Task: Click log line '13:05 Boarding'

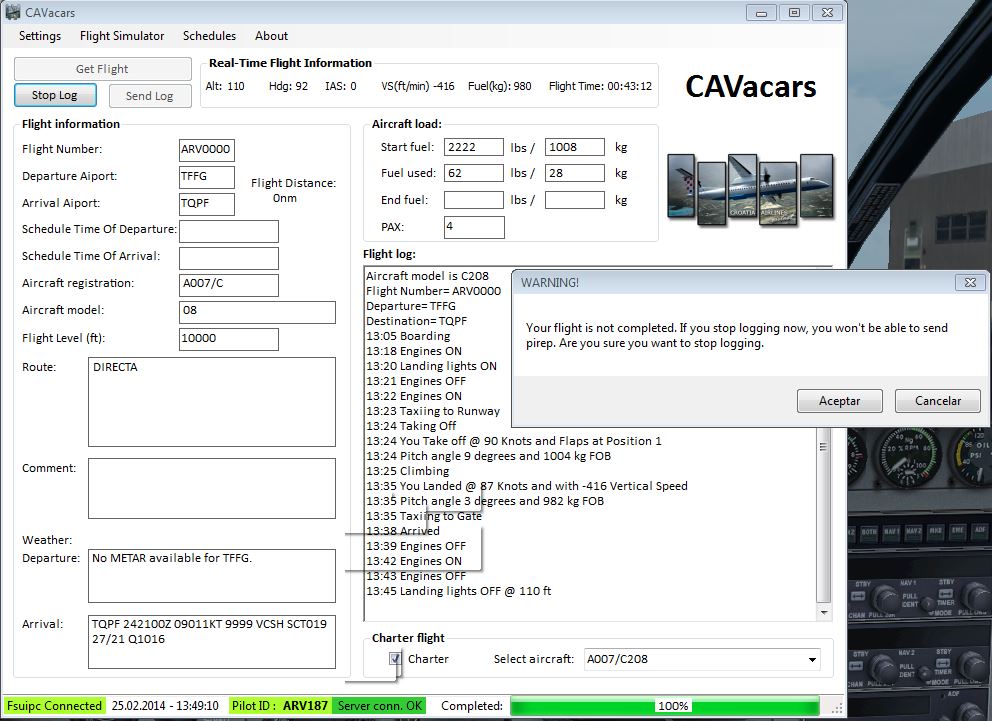Action: [x=408, y=336]
